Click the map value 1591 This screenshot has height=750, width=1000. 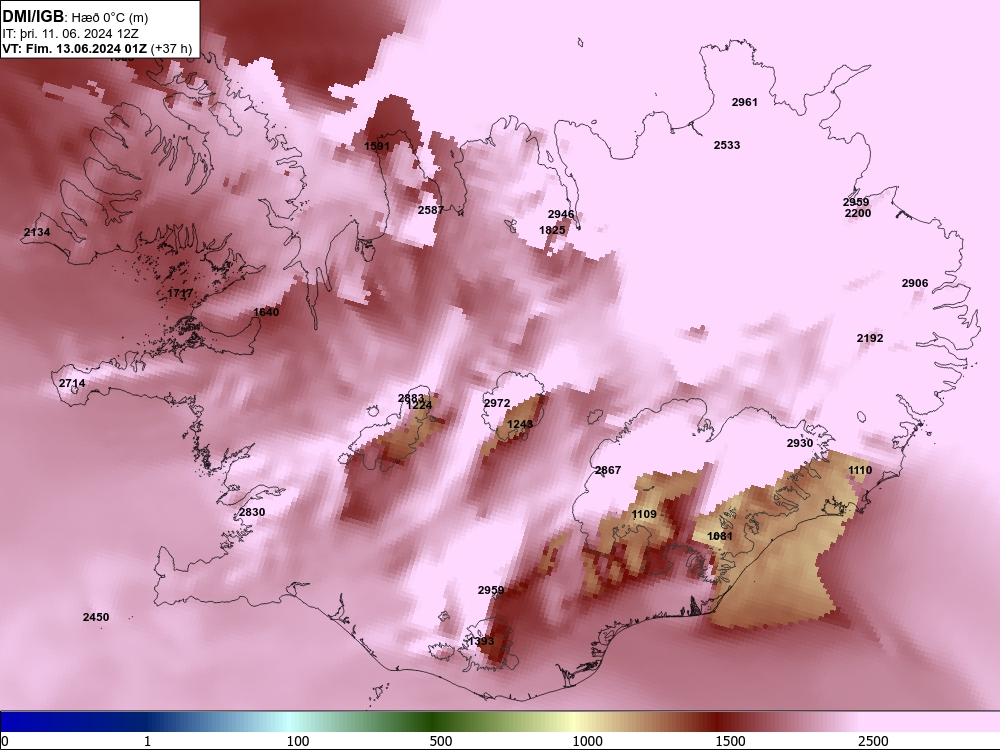click(377, 146)
